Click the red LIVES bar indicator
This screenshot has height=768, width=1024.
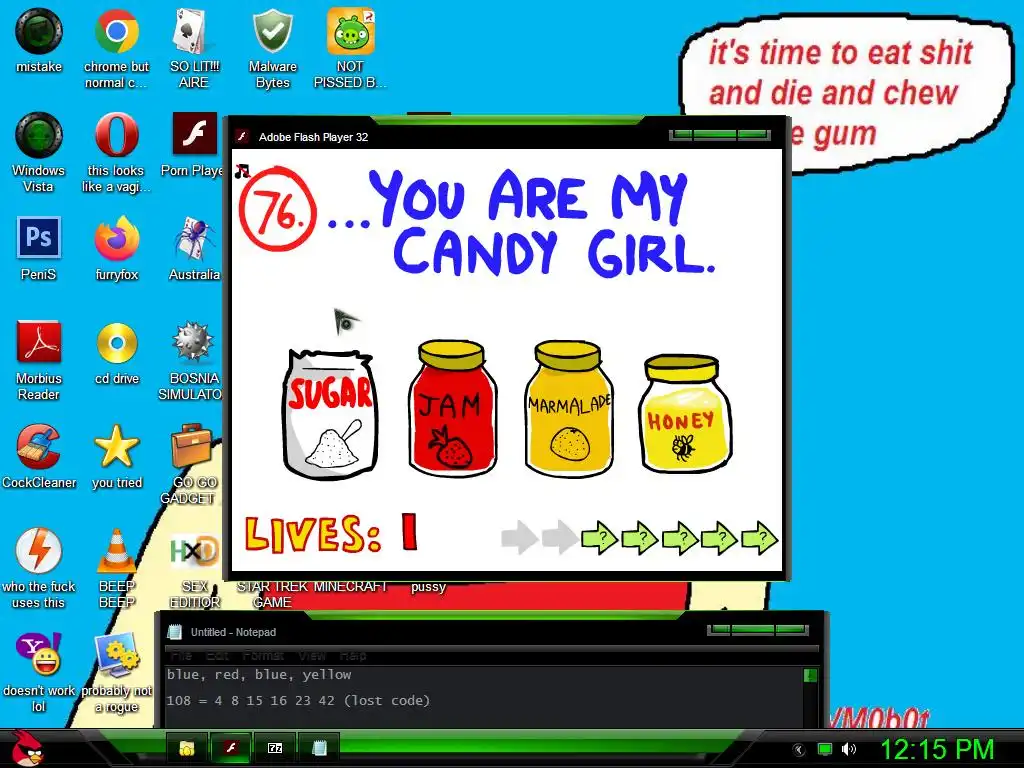409,532
